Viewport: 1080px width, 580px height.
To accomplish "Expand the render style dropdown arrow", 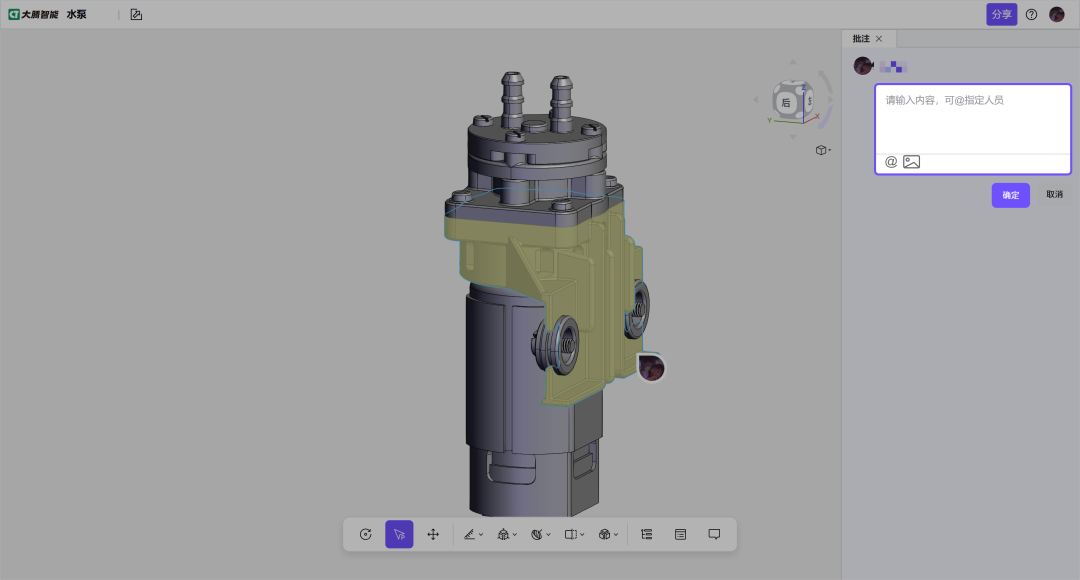I will pos(548,535).
